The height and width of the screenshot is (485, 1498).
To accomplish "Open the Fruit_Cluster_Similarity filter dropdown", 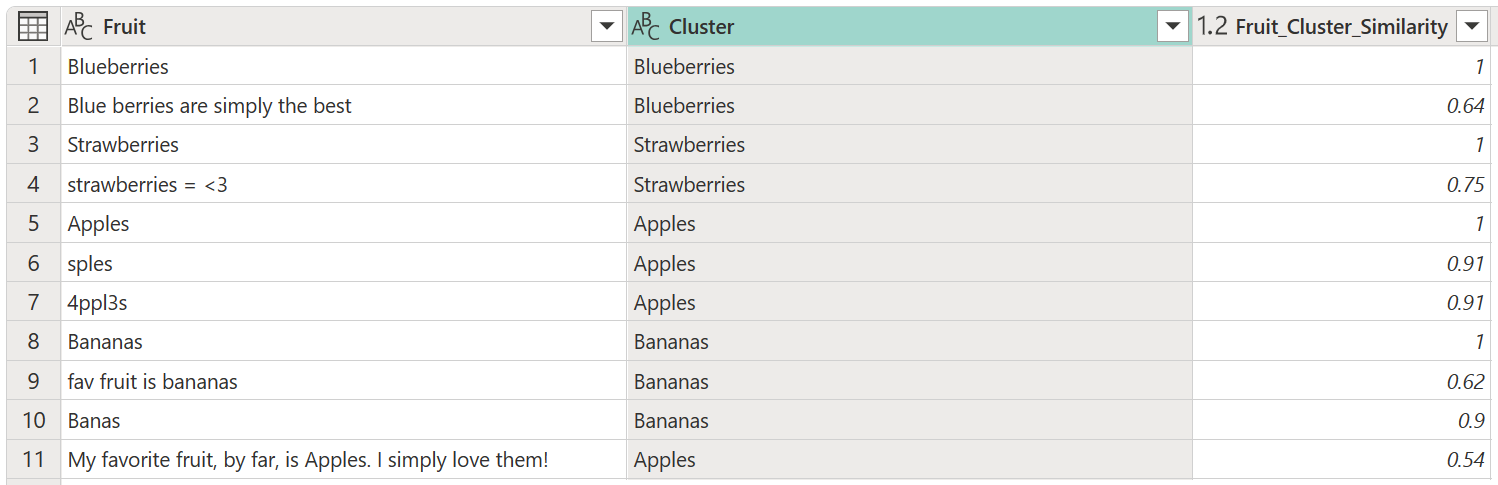I will (1472, 27).
